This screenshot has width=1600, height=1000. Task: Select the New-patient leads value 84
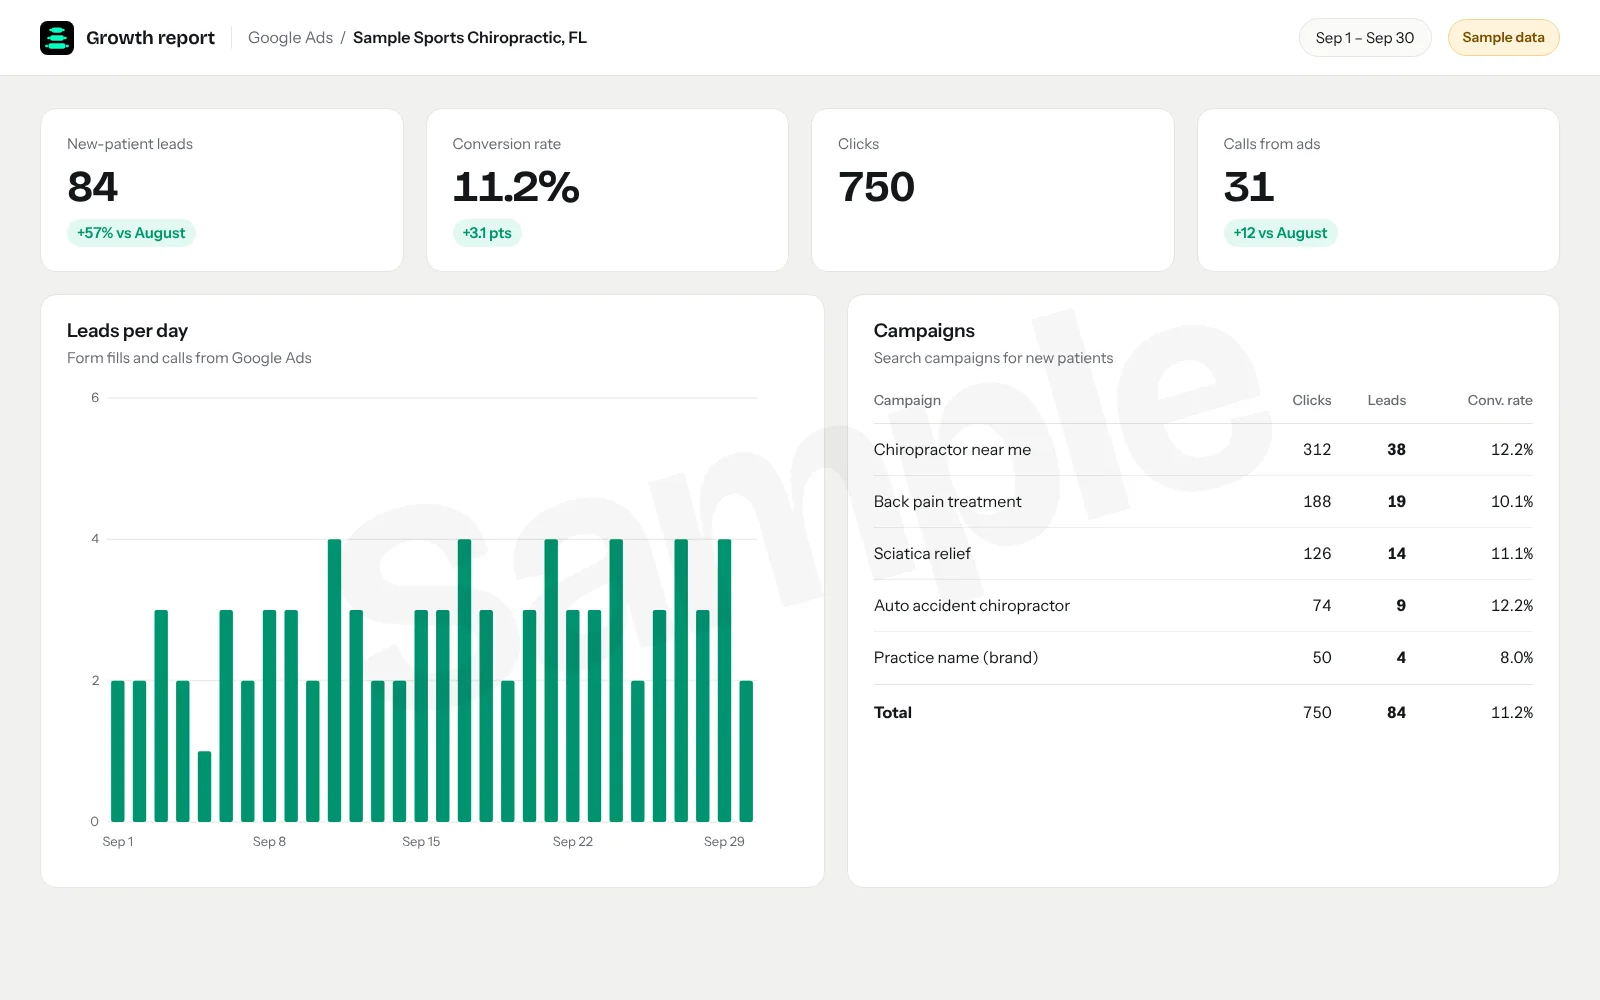tap(93, 187)
